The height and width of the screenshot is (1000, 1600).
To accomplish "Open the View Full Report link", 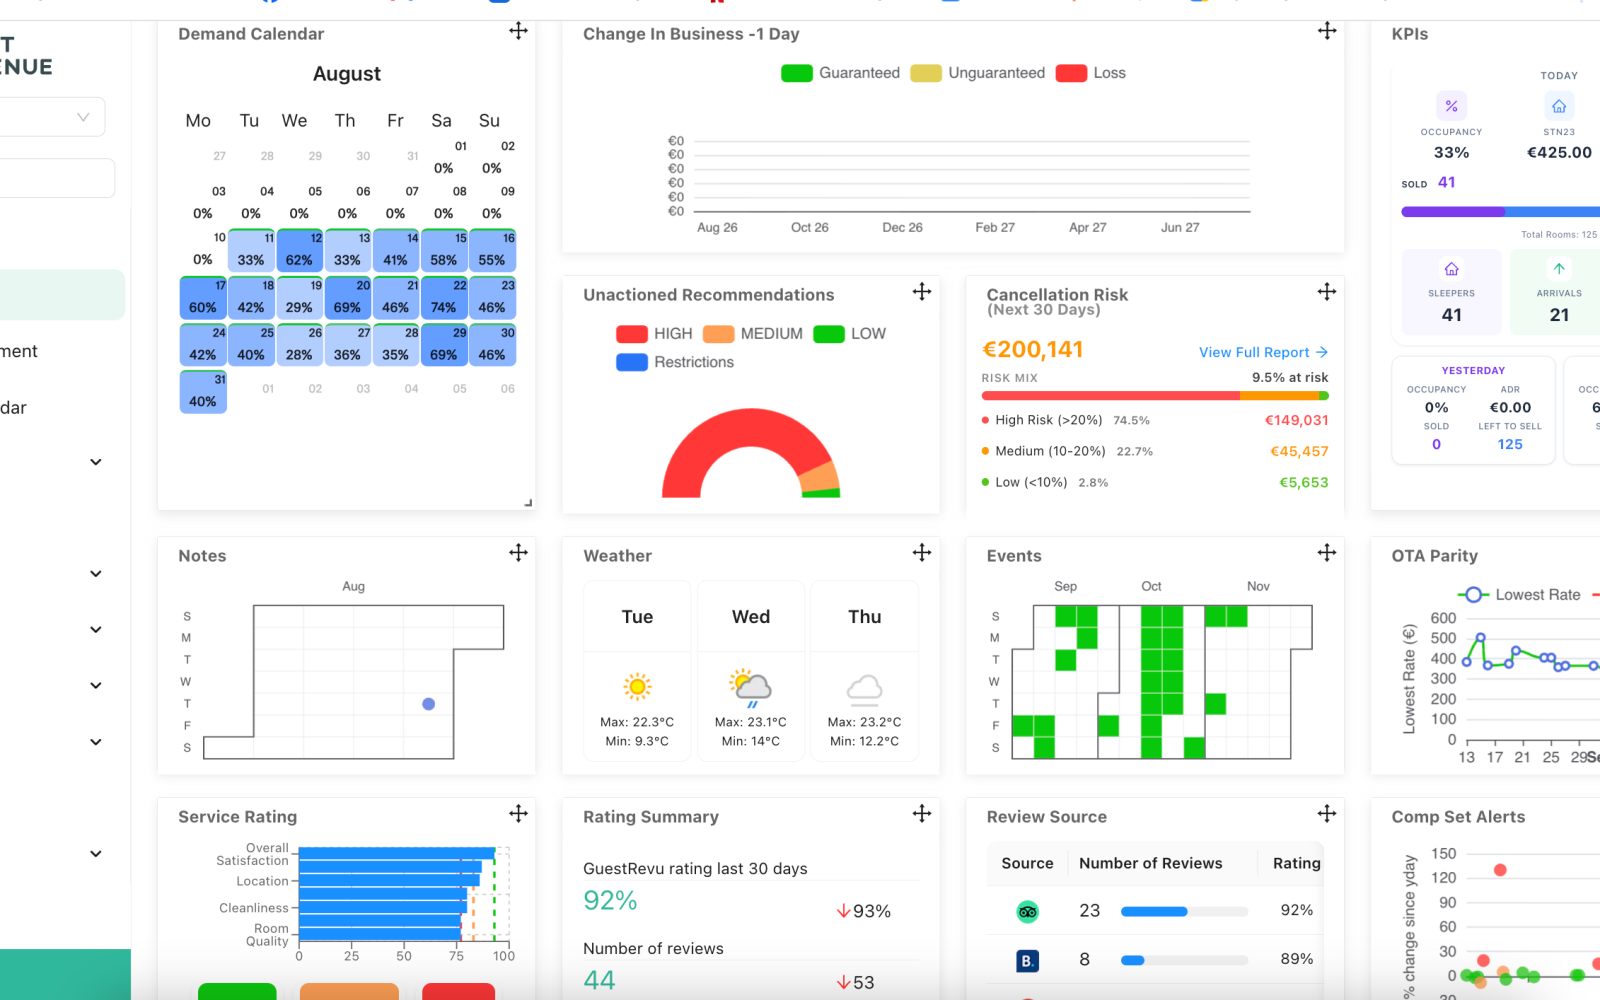I will [1264, 352].
